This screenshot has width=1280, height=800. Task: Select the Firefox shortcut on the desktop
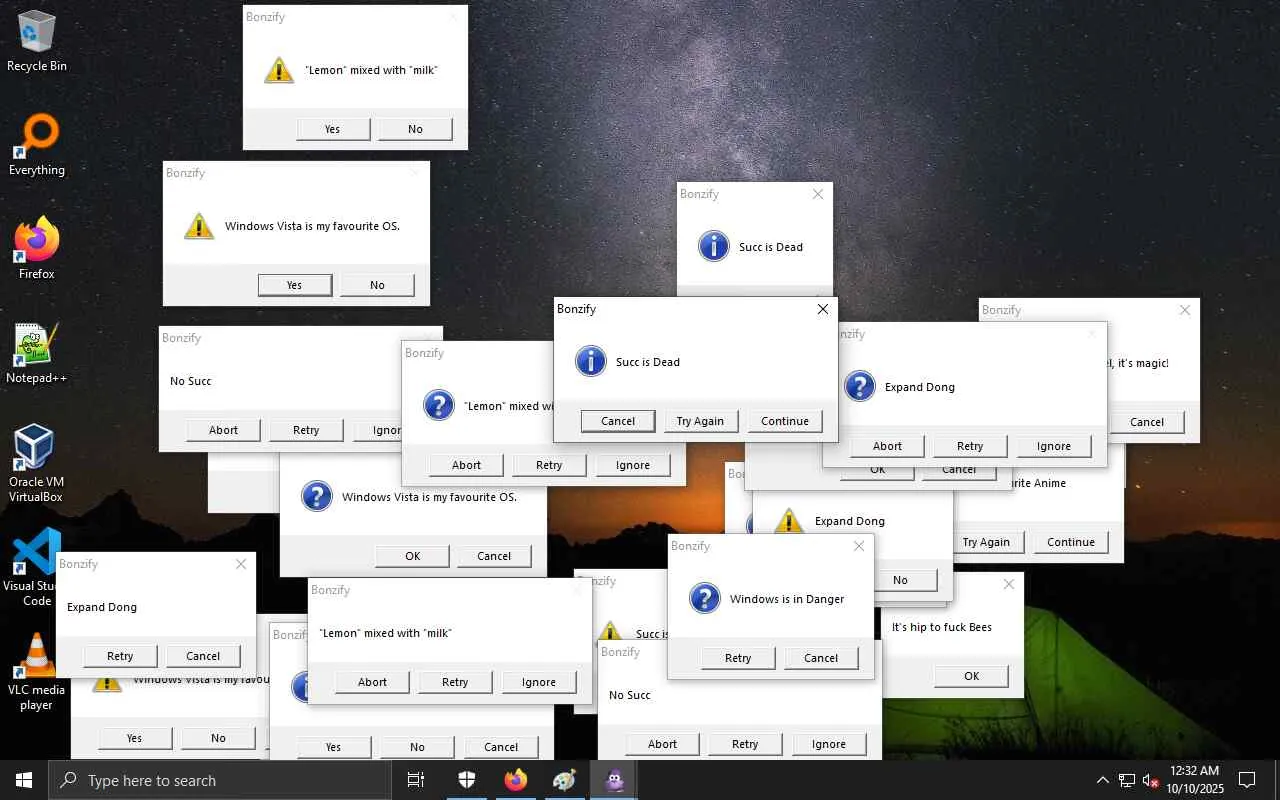tap(37, 249)
